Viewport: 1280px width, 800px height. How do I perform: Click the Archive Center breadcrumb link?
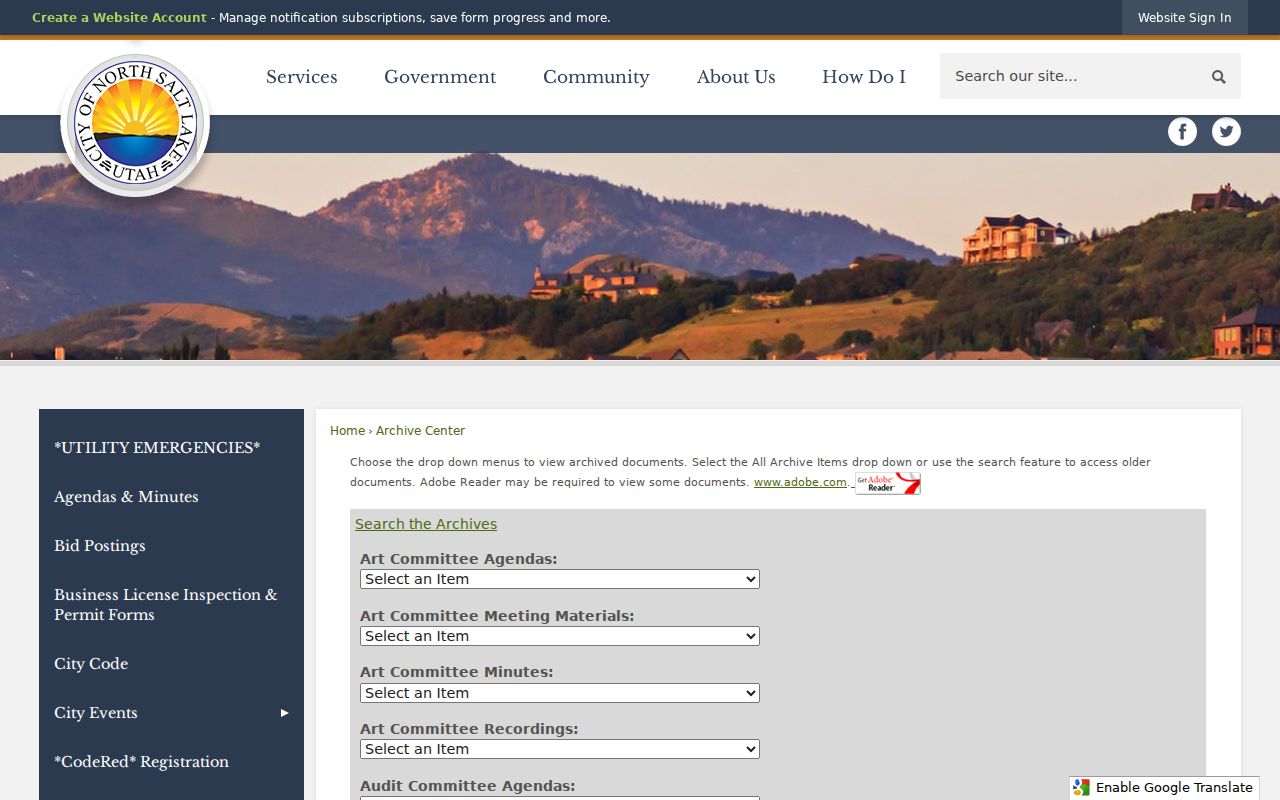click(x=420, y=431)
